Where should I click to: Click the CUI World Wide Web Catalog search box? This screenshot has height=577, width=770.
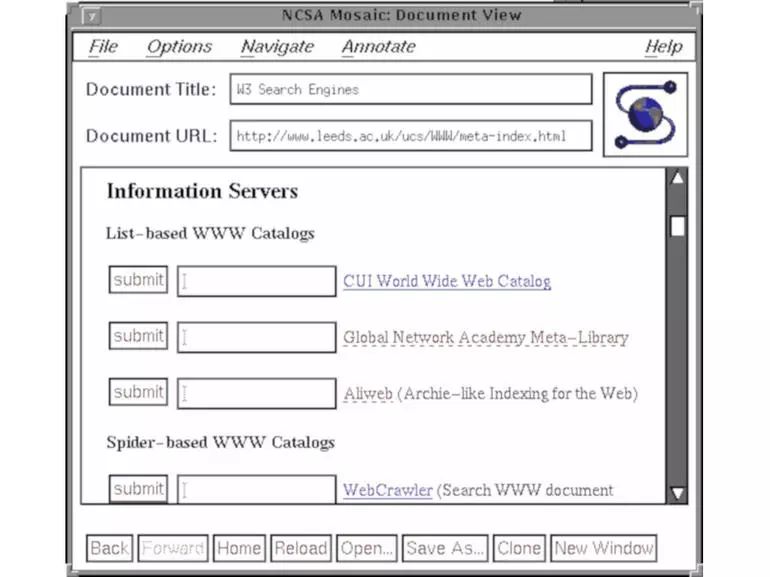coord(257,281)
